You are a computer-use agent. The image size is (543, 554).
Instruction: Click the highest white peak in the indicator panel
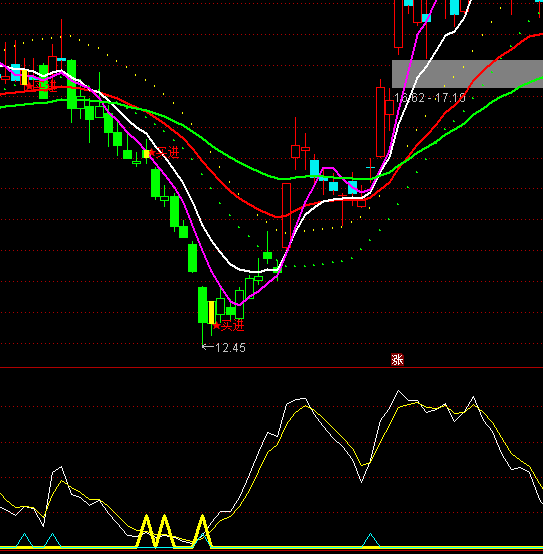399,391
